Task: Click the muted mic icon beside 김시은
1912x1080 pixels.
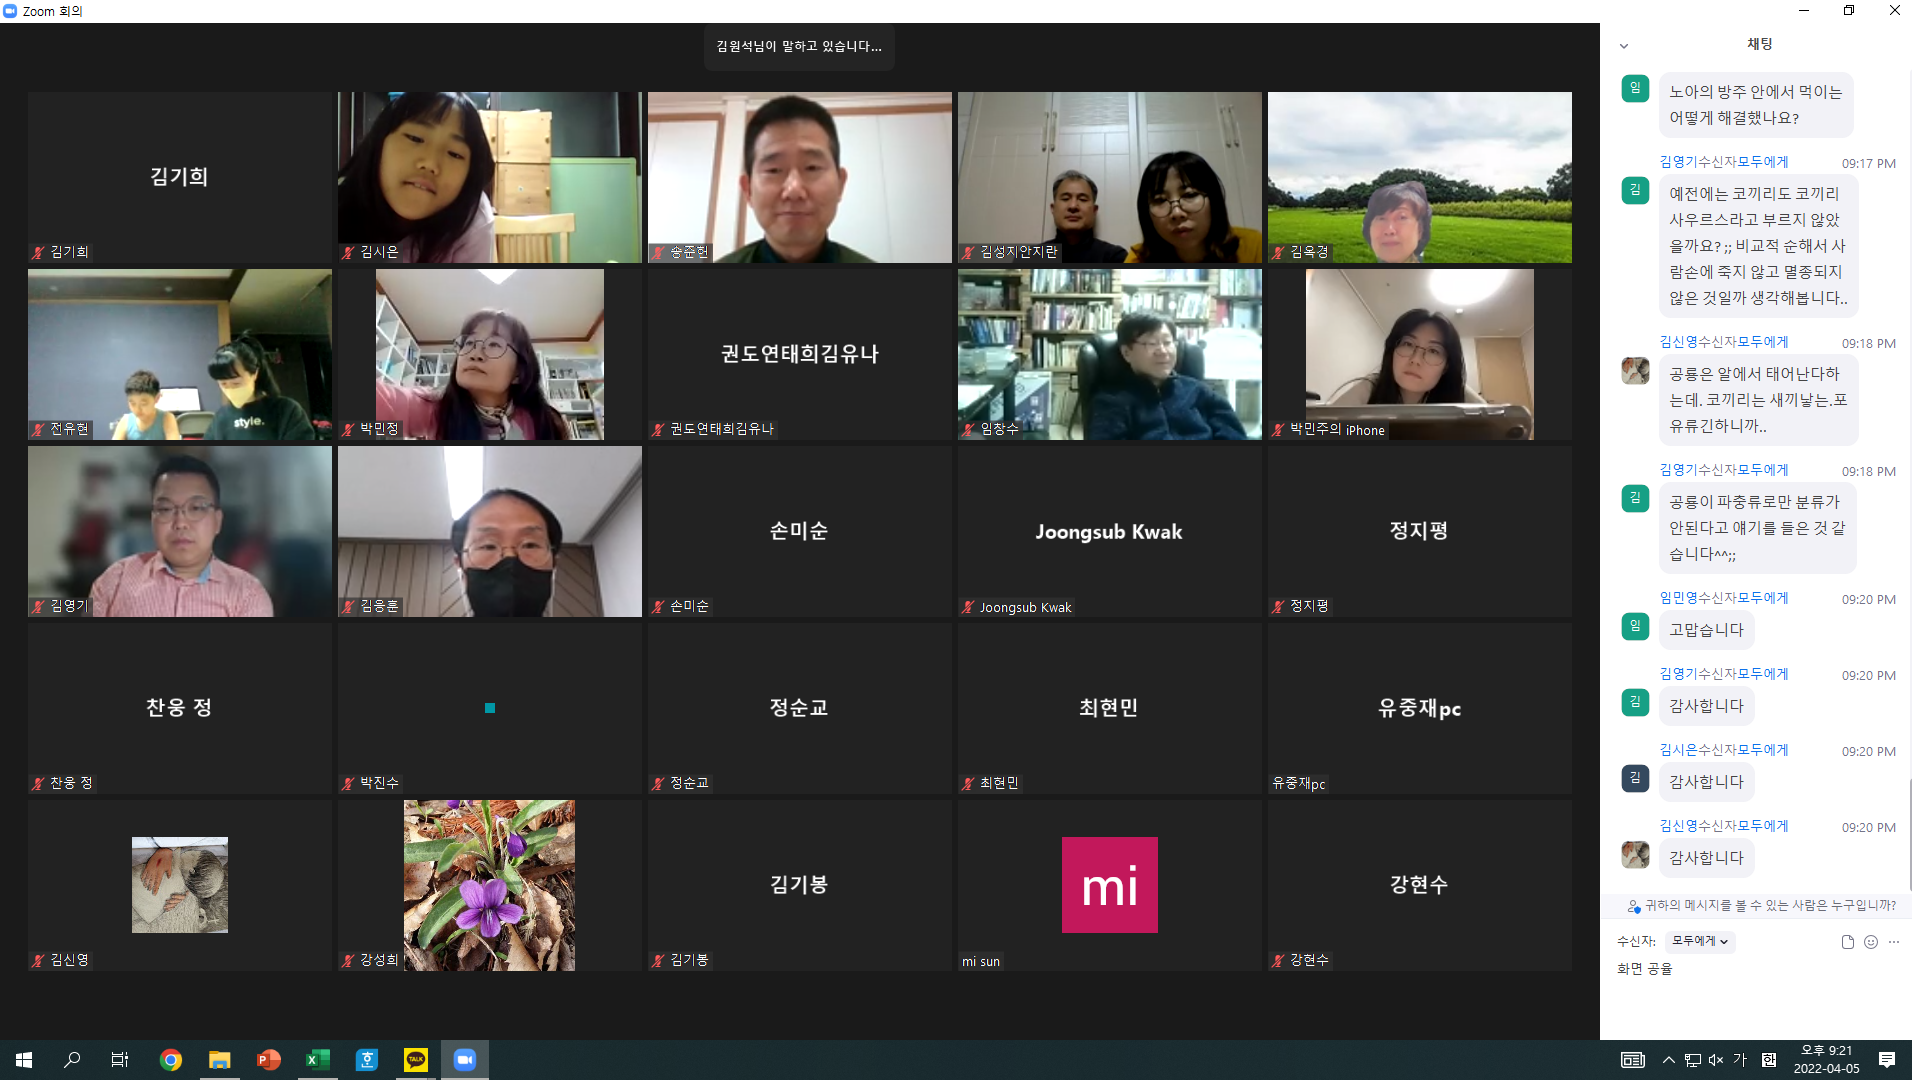Action: 349,253
